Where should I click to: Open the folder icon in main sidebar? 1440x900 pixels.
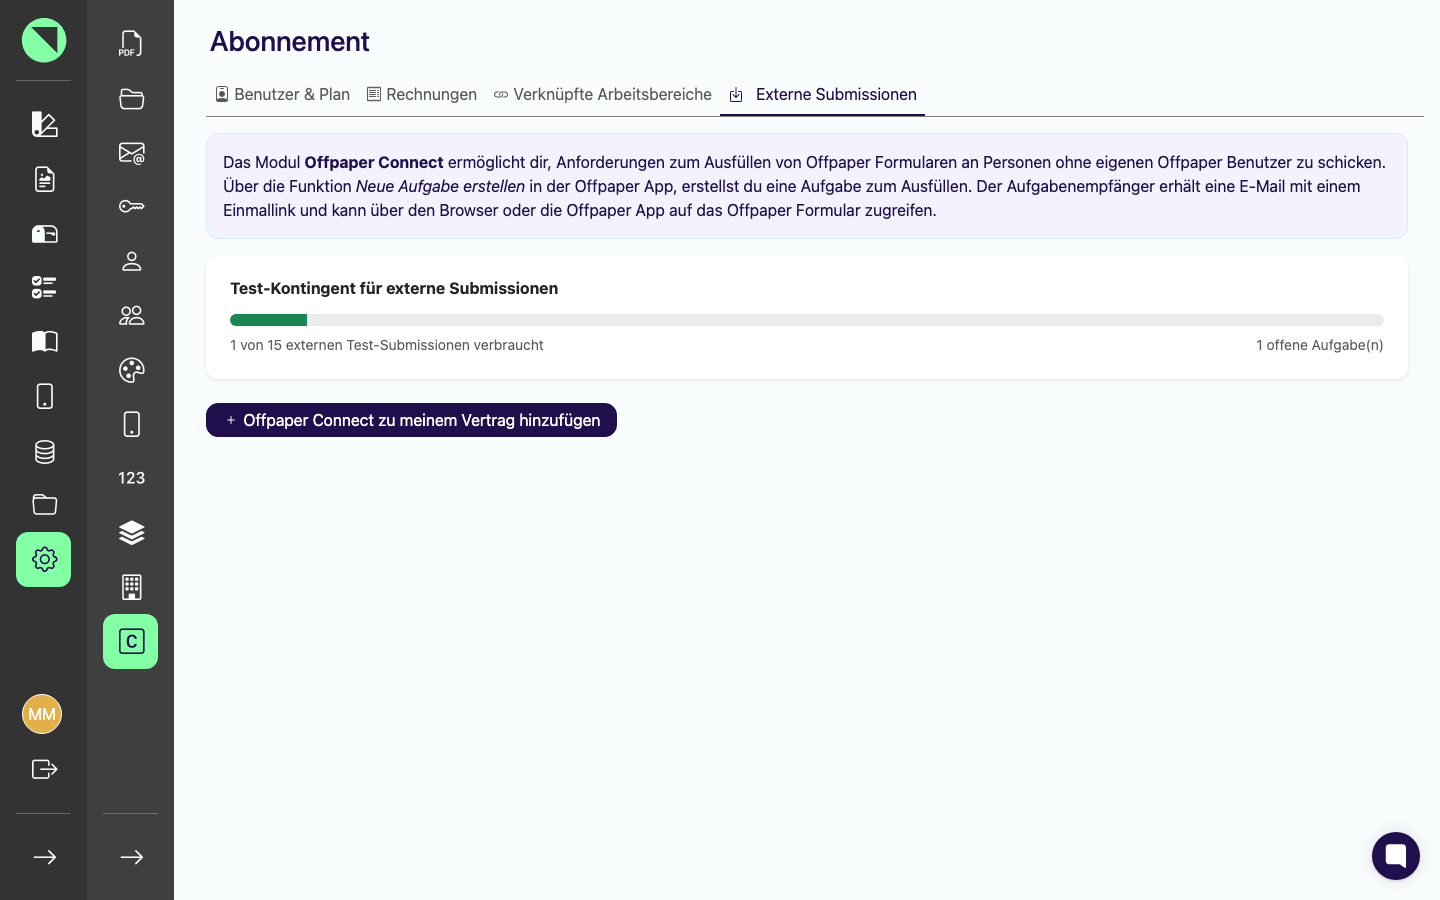click(x=44, y=505)
